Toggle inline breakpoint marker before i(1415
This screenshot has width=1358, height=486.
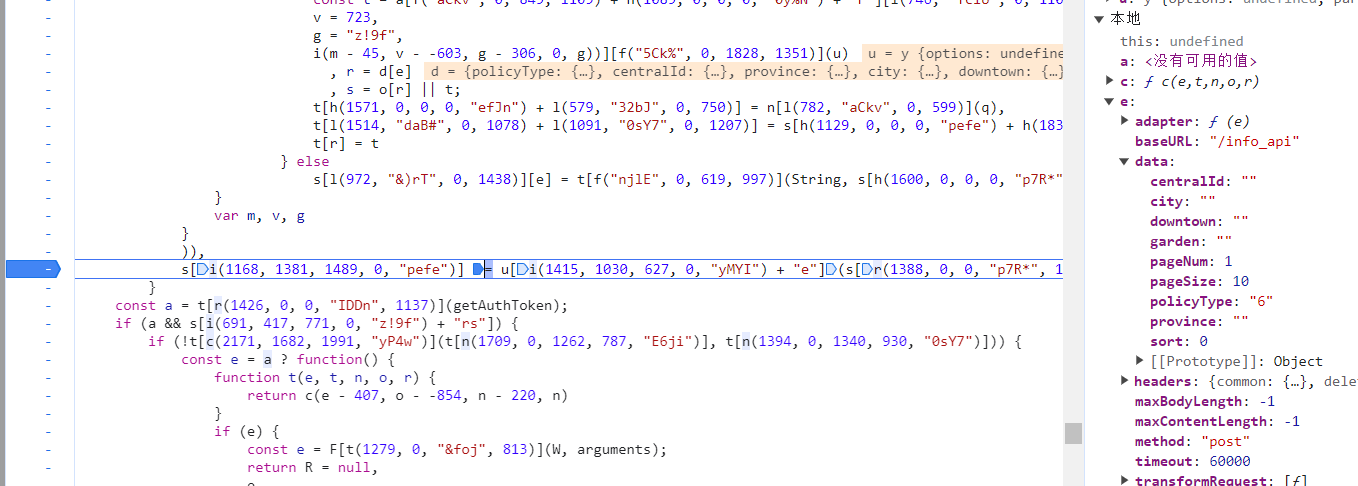(x=523, y=268)
